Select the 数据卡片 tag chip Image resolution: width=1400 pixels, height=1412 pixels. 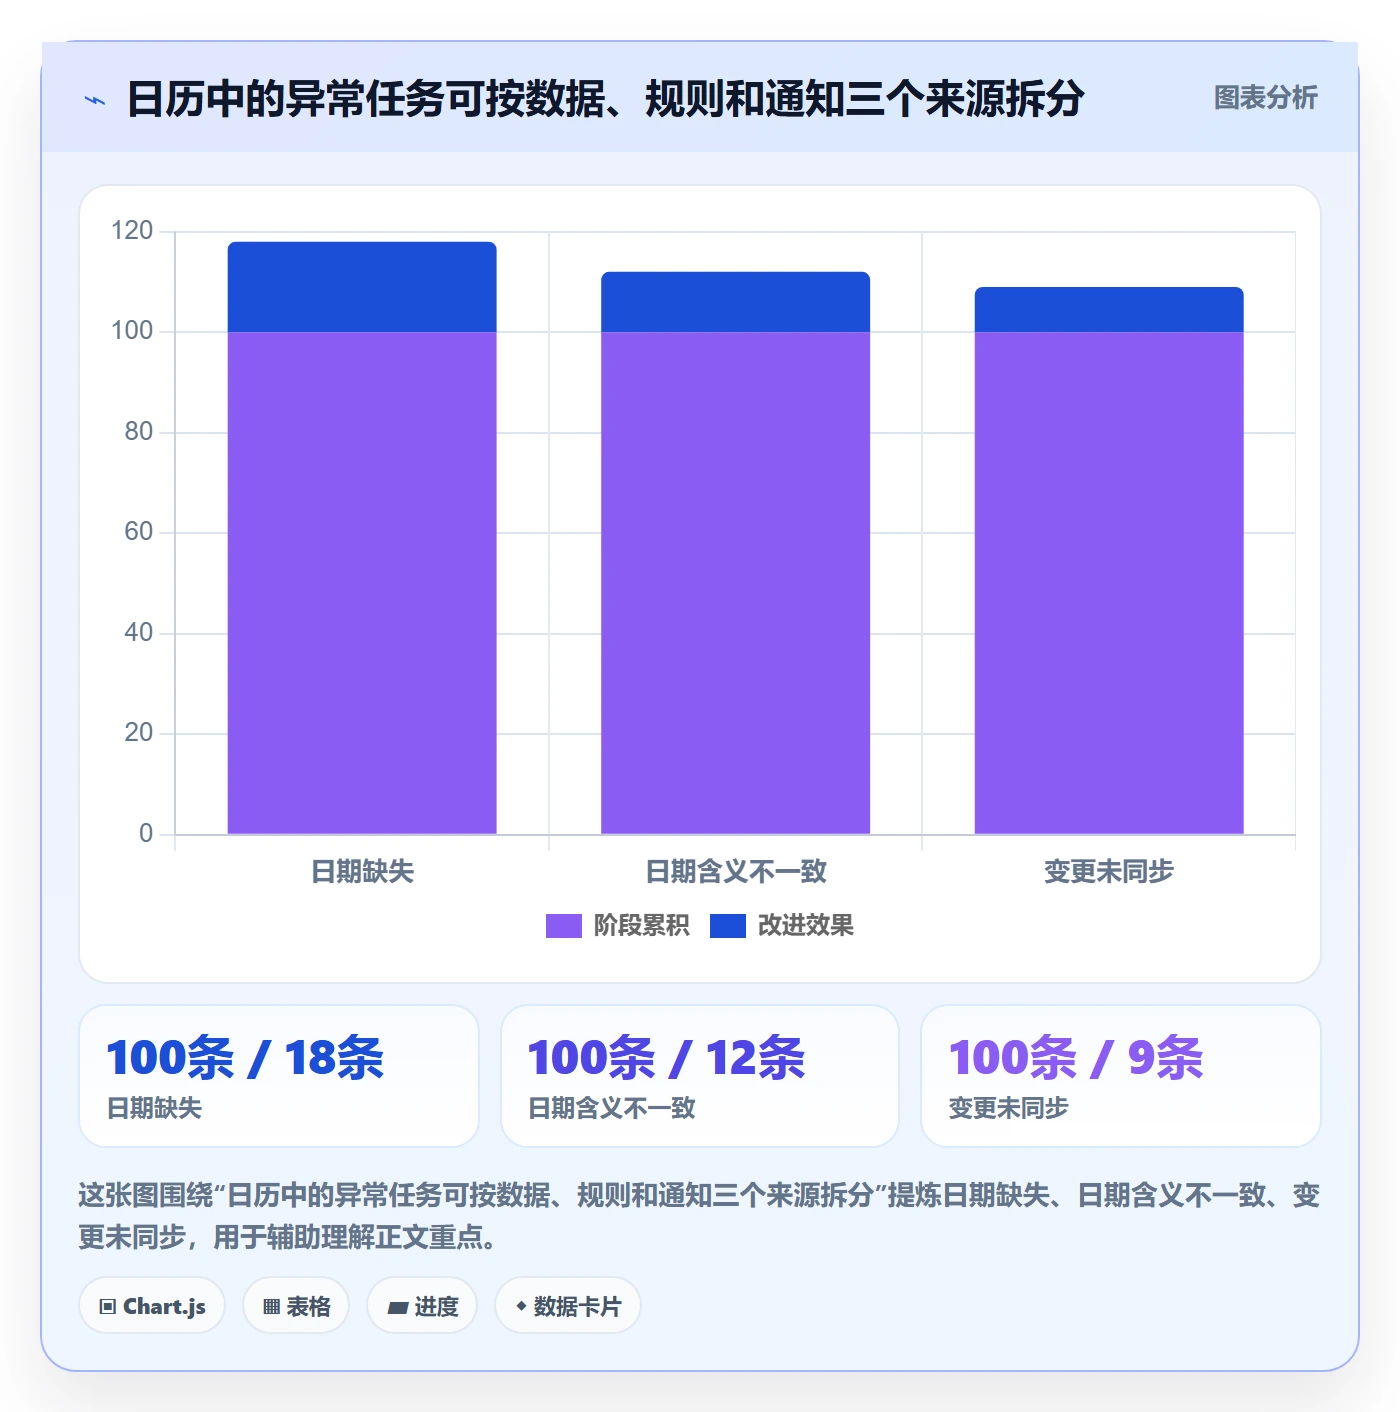(568, 1306)
